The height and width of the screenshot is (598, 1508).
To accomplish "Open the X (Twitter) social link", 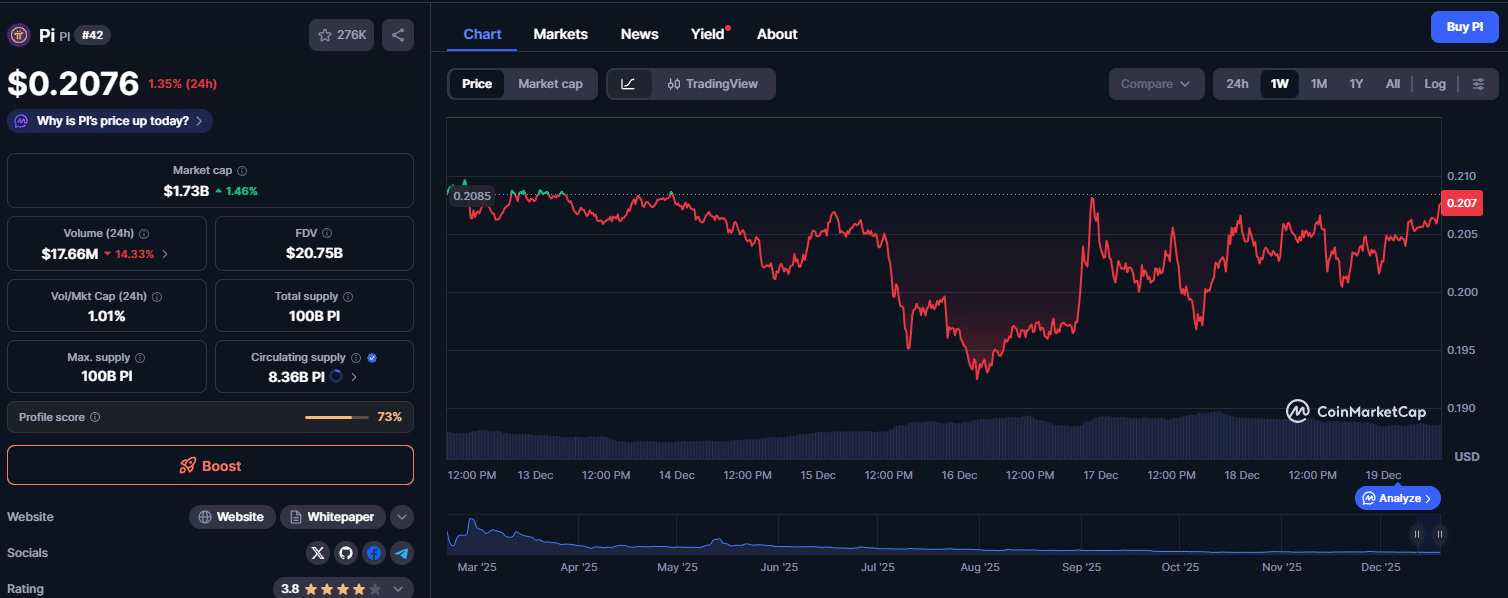I will (318, 553).
